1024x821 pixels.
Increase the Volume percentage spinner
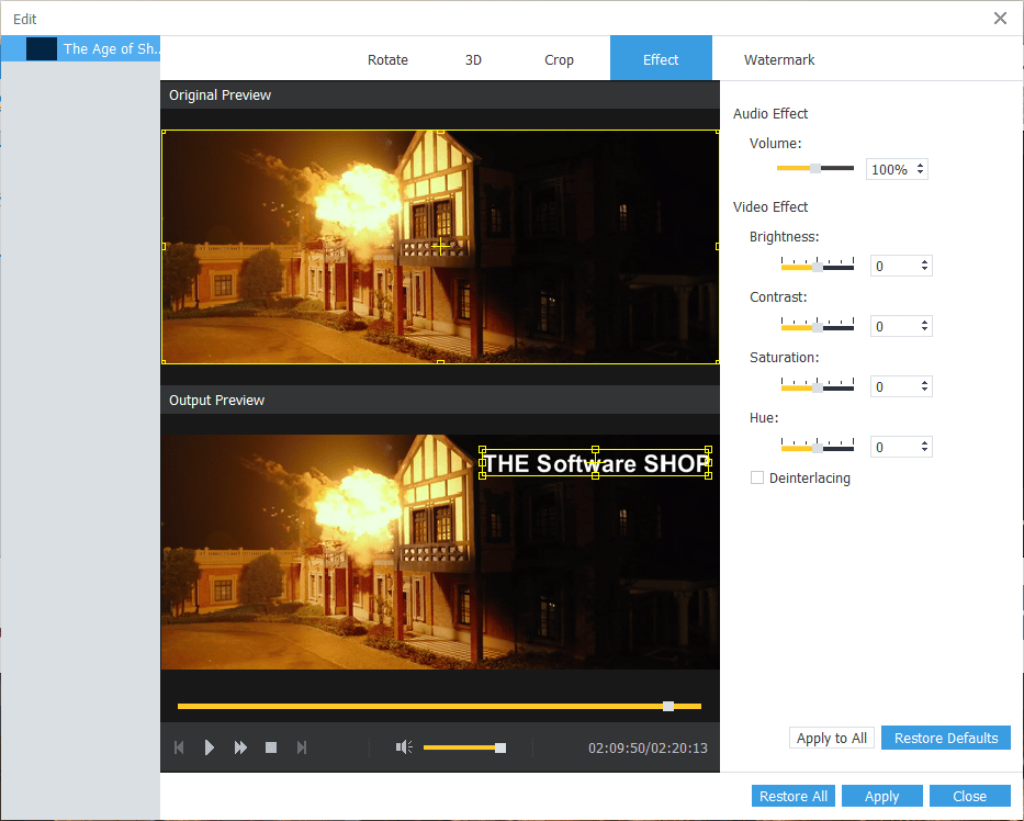(920, 165)
